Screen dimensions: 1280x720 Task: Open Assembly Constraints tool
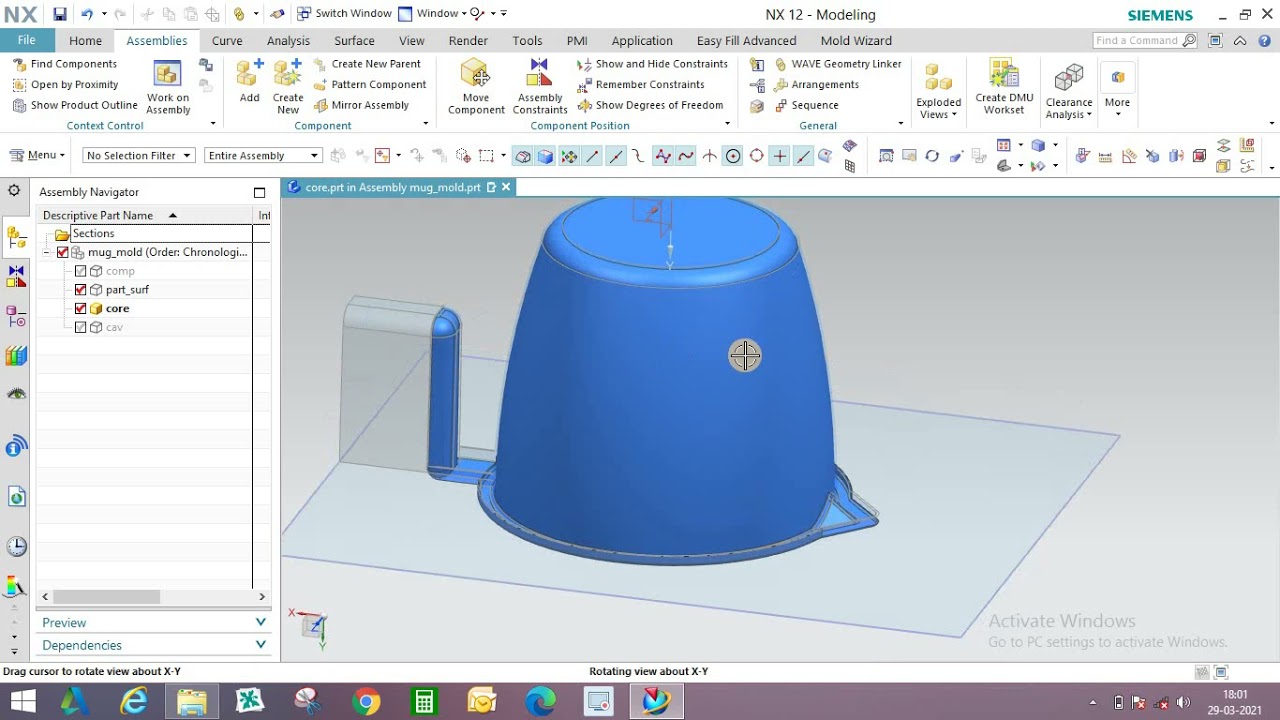point(540,87)
